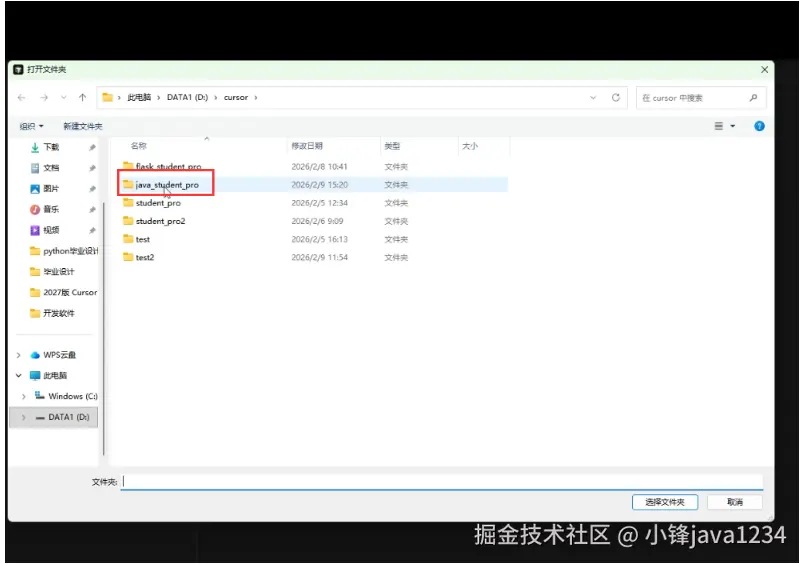Sort by the 修改日期 column header
The width and height of the screenshot is (804, 566).
click(x=307, y=146)
